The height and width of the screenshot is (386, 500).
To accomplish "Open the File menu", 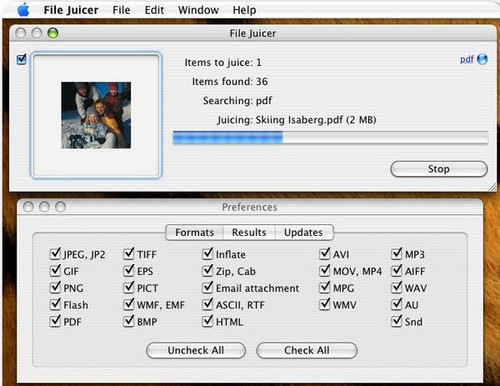I will click(121, 10).
